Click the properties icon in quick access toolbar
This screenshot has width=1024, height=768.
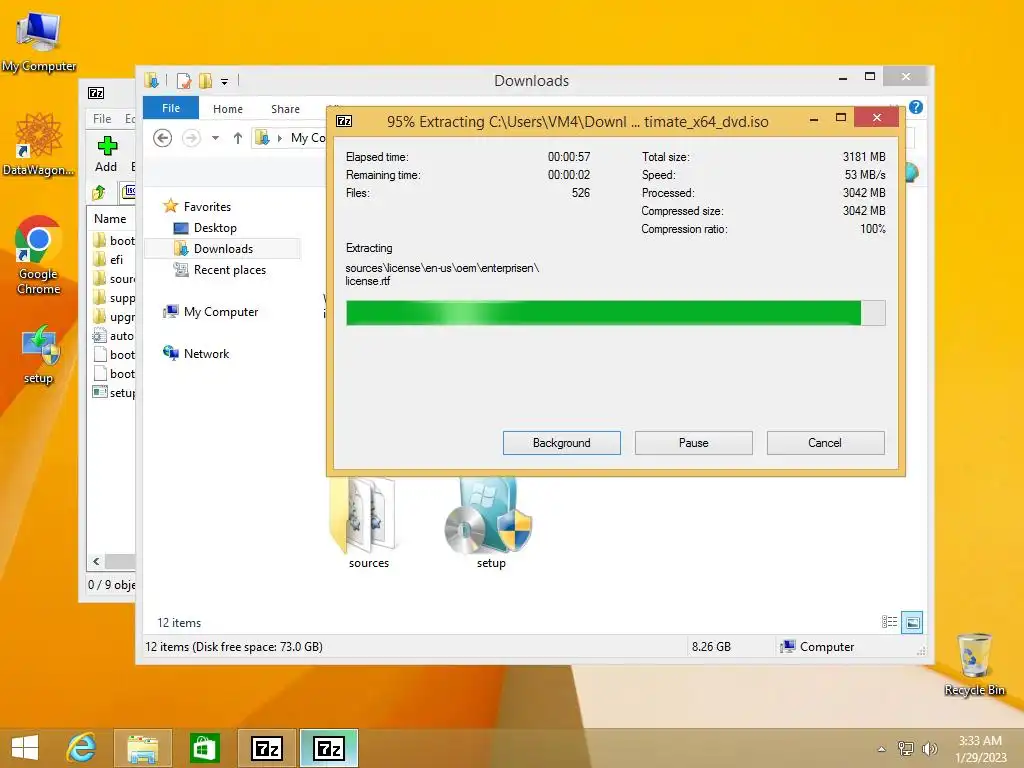point(184,81)
